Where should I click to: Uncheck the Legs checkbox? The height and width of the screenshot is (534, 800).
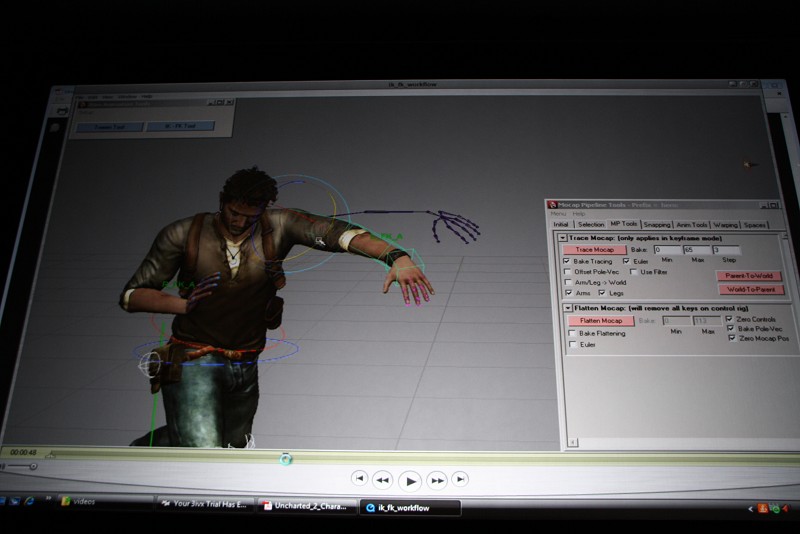(x=602, y=293)
